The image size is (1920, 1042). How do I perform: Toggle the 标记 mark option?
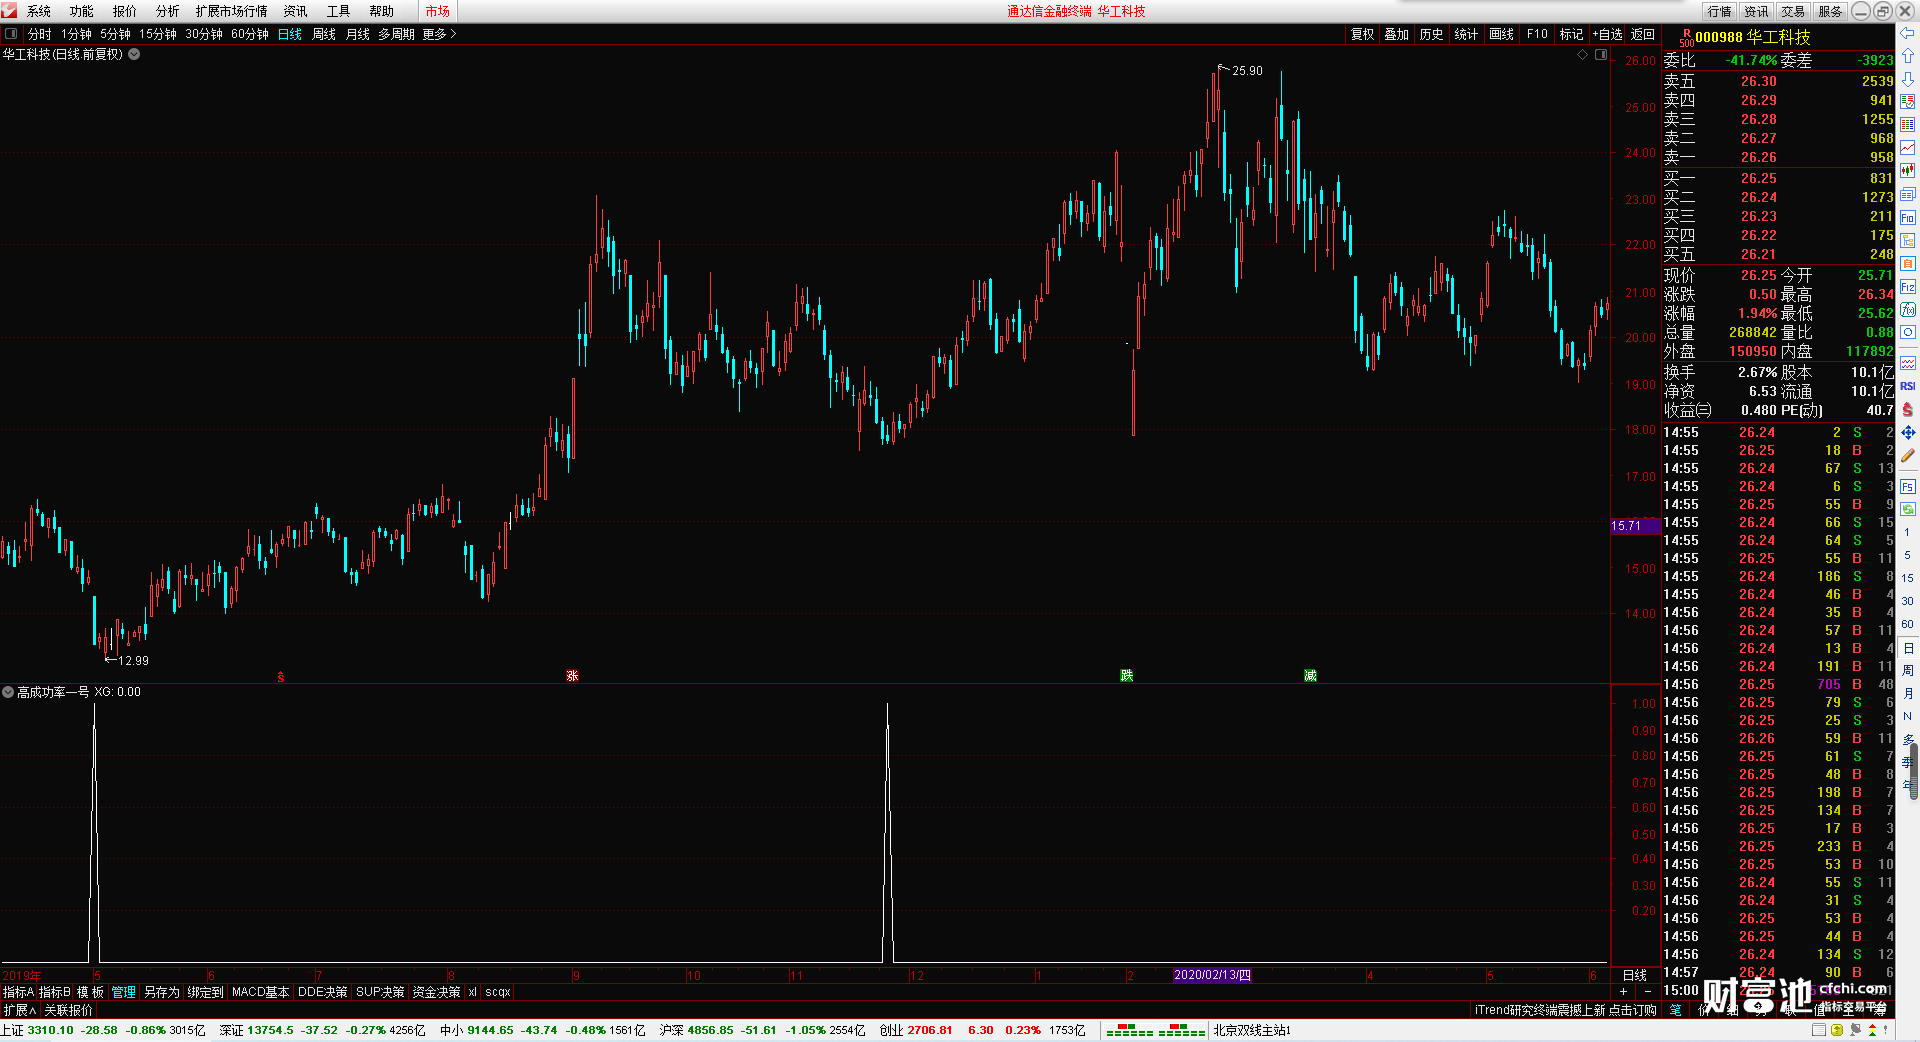coord(1571,34)
